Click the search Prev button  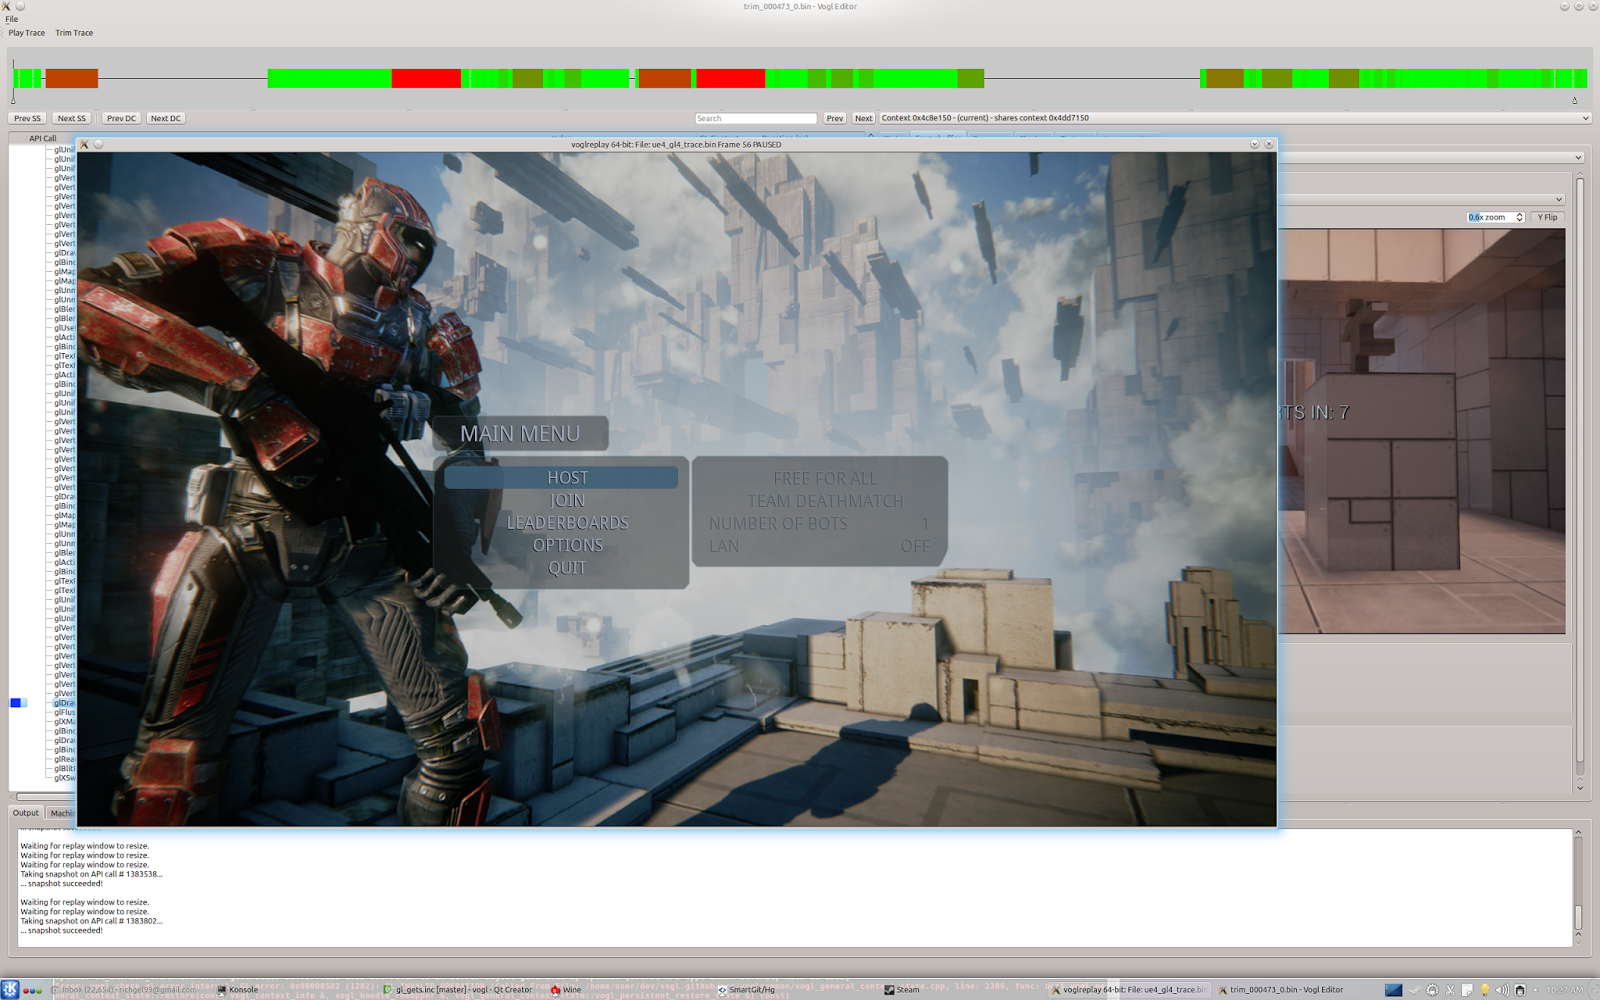[x=835, y=118]
